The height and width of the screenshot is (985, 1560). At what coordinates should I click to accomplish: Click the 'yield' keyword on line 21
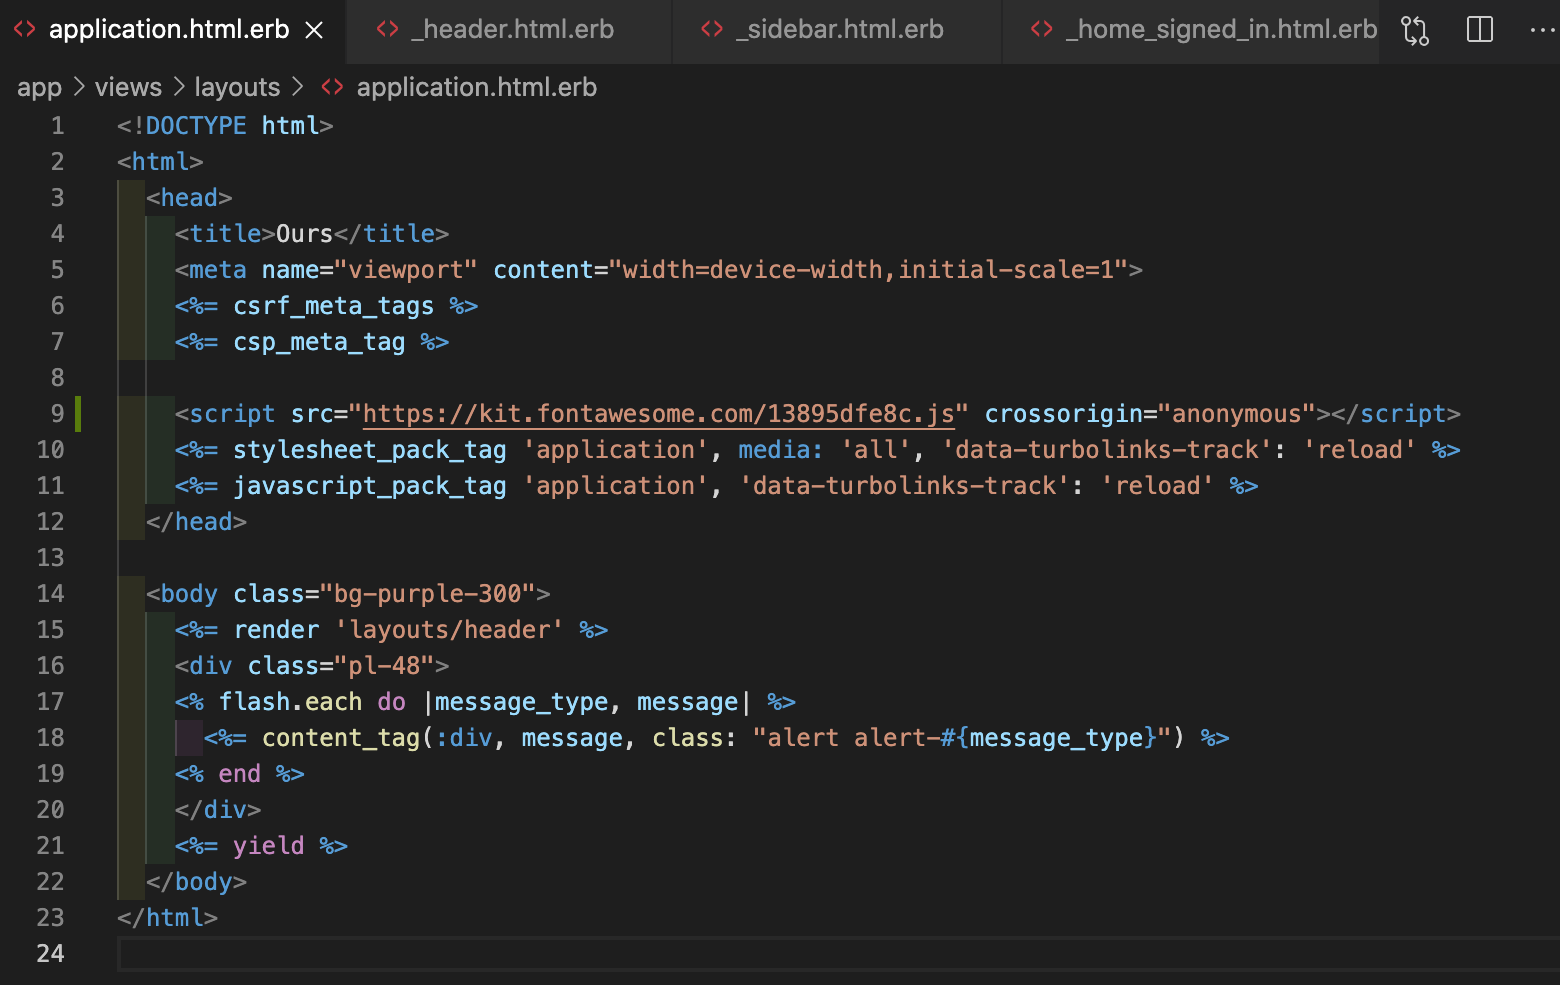pos(268,846)
